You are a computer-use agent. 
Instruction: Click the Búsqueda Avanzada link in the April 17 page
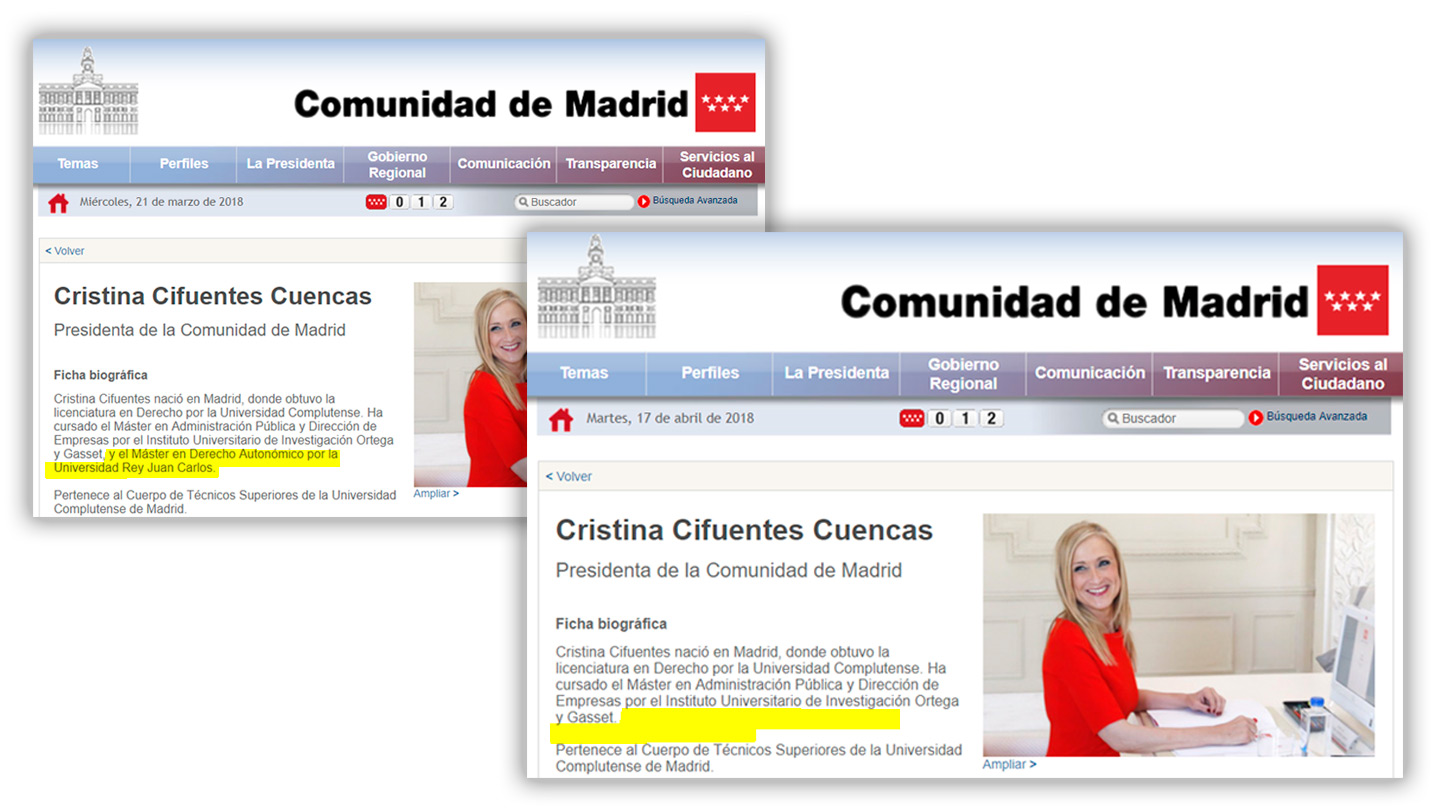point(1316,417)
